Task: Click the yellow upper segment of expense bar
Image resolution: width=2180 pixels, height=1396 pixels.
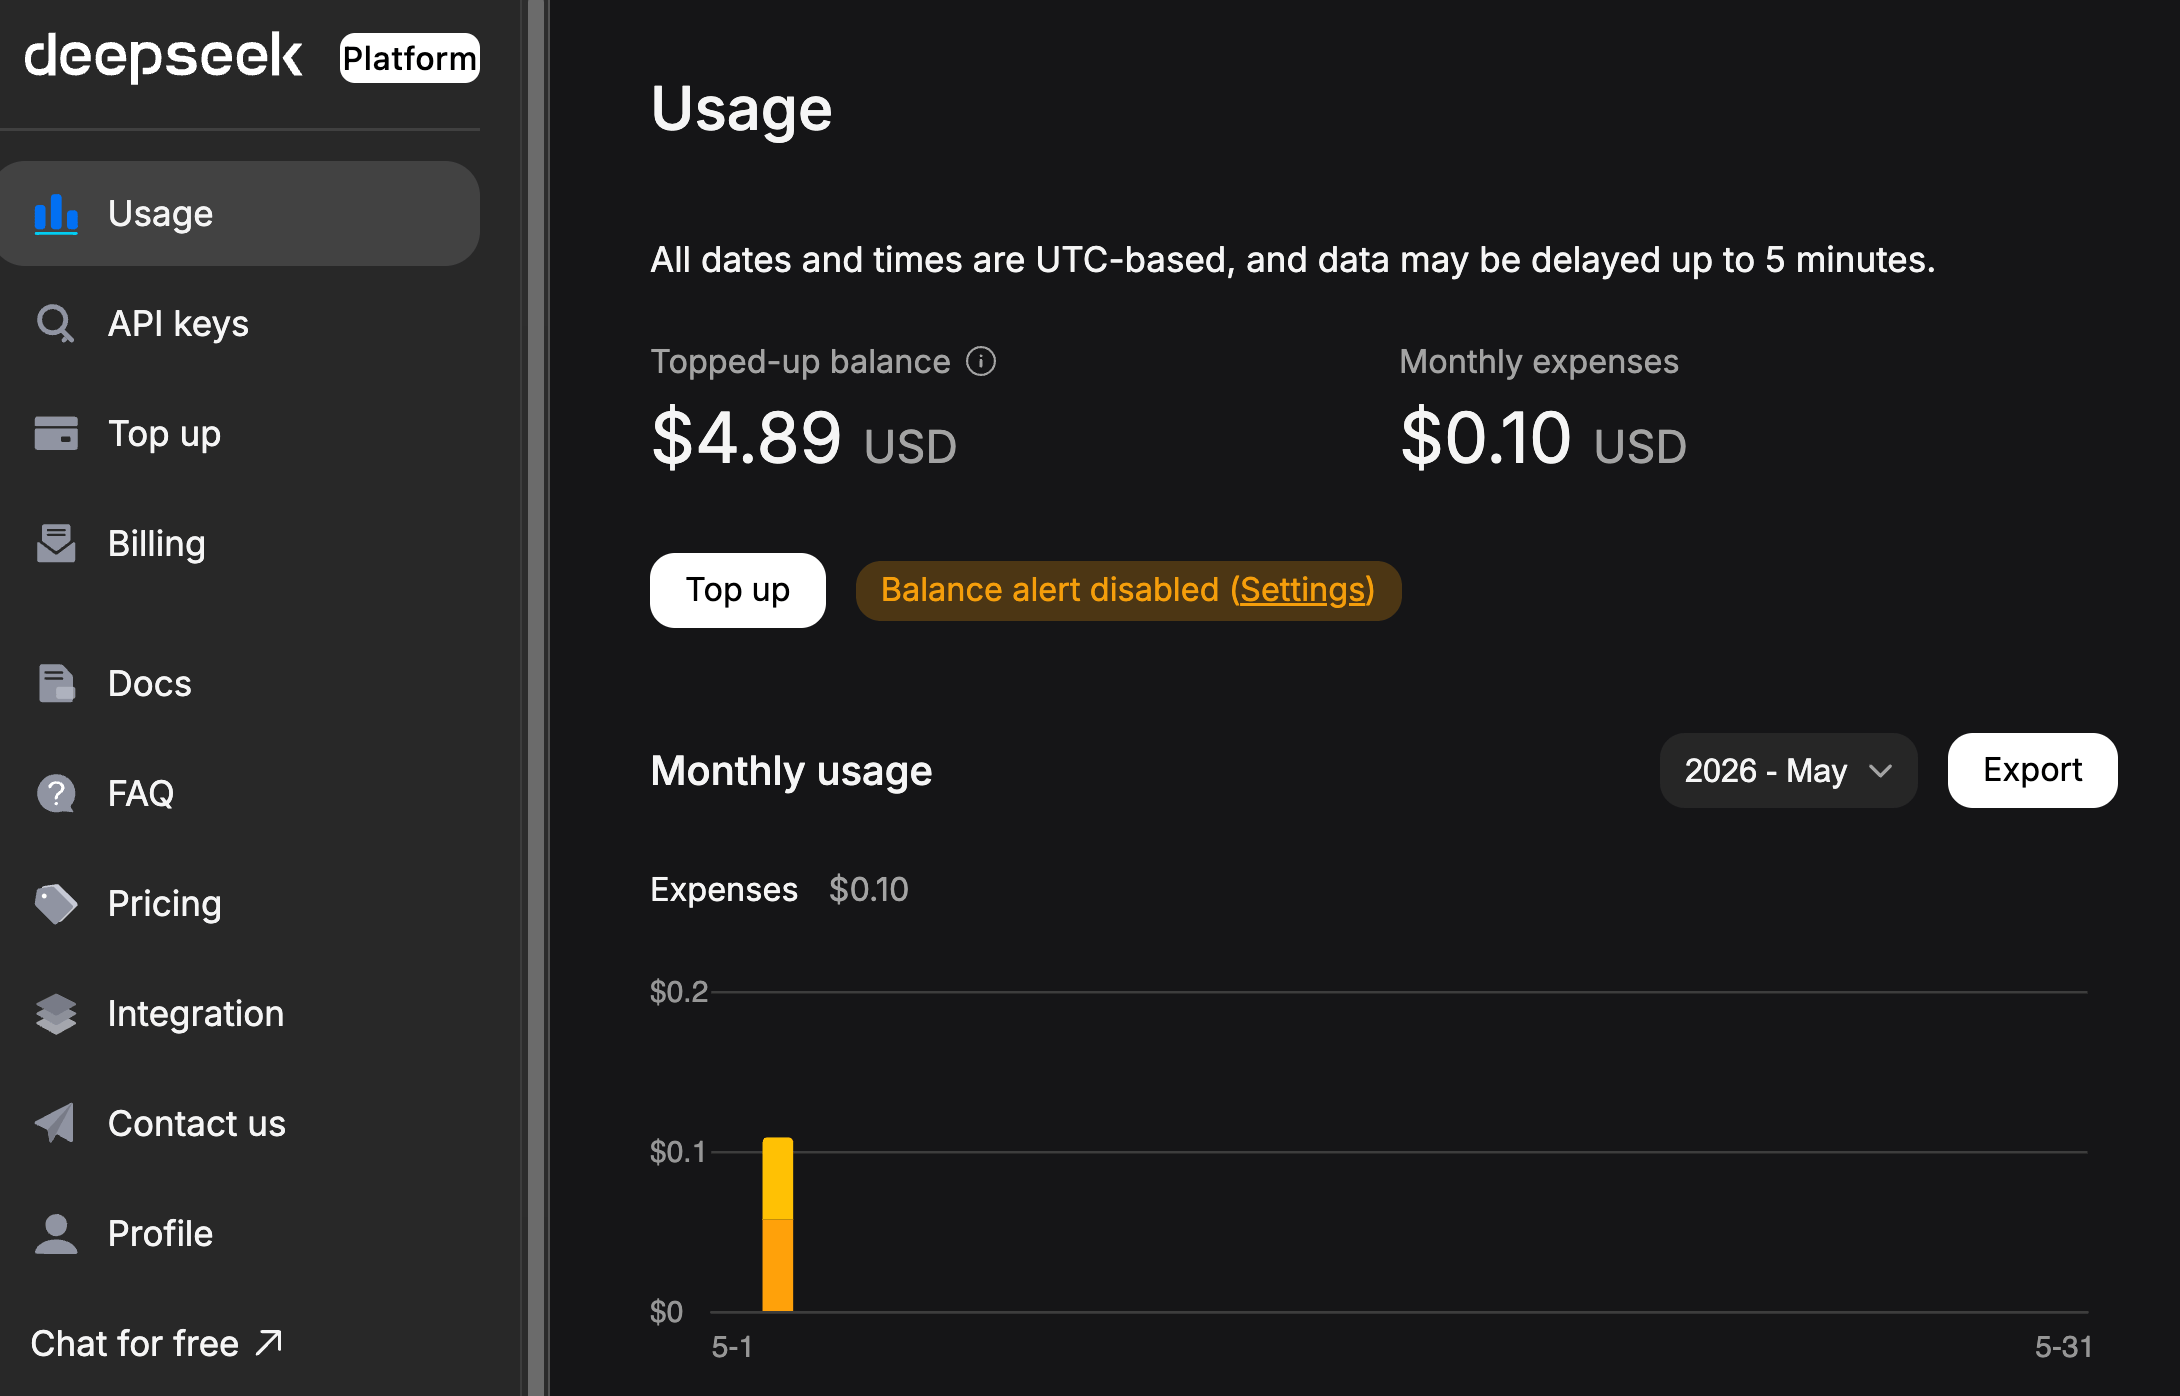Action: 778,1178
